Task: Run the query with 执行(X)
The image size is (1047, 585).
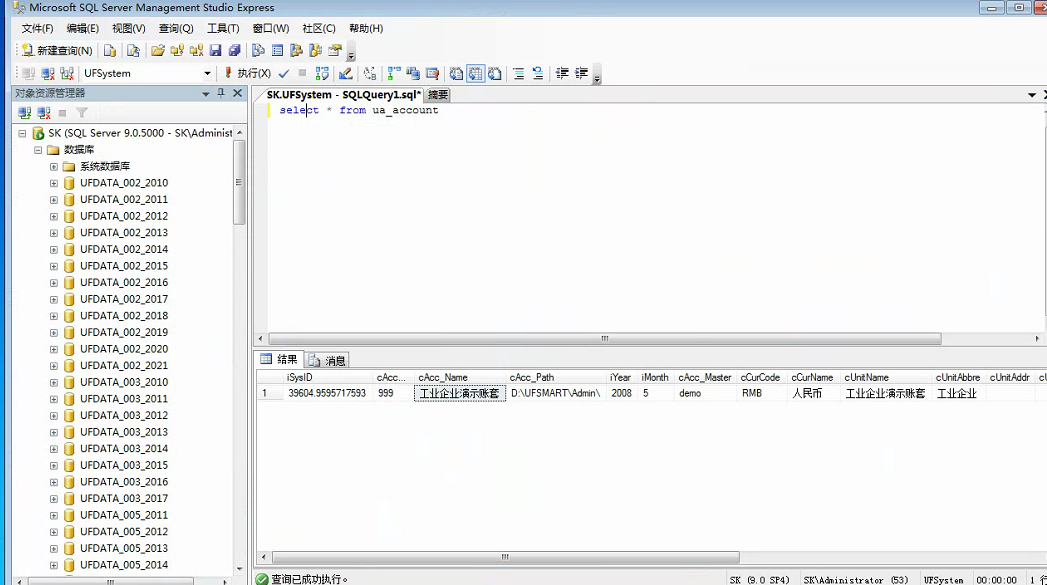Action: click(247, 73)
